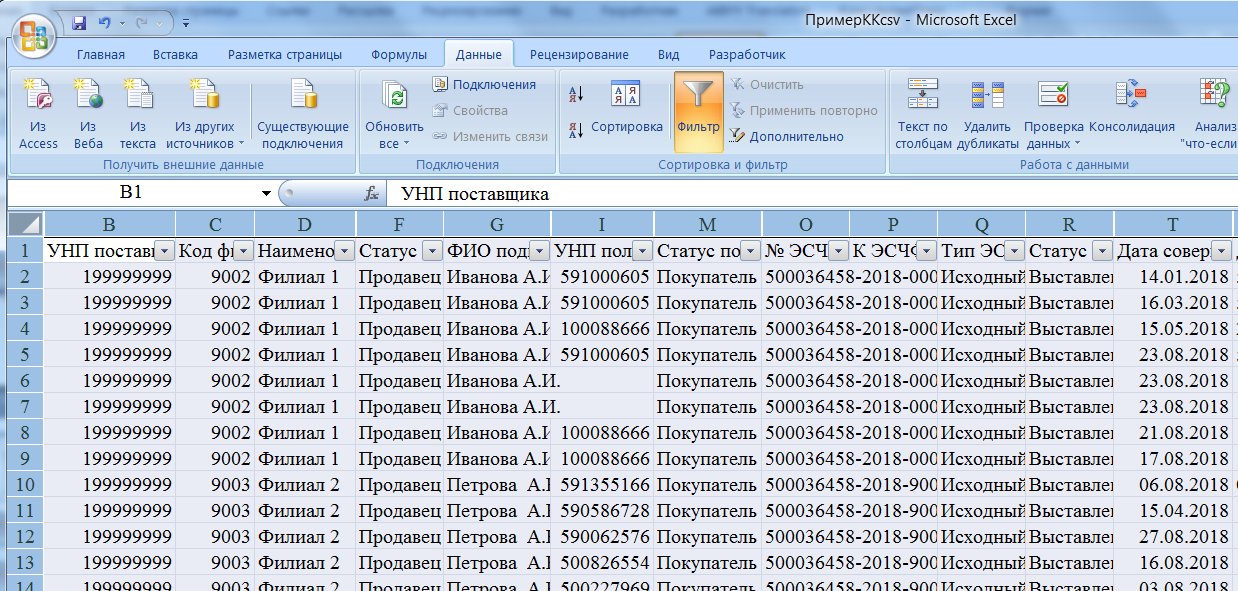The height and width of the screenshot is (591, 1238).
Task: Click the Sort Z to A descending icon
Action: [576, 130]
